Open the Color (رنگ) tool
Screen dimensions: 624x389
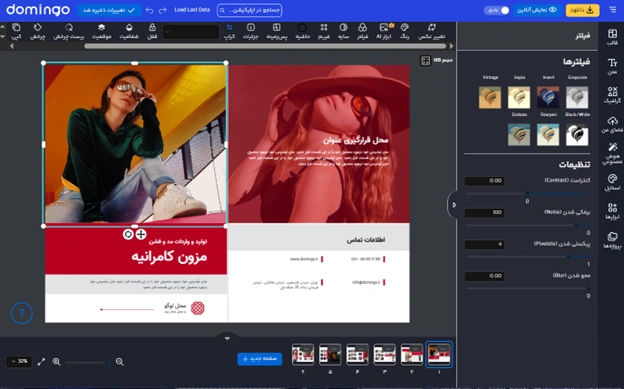coord(404,27)
